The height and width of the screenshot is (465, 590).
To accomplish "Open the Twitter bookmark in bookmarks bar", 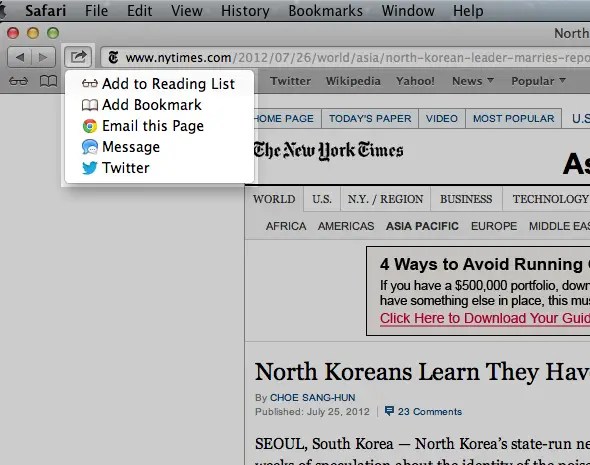I will click(x=290, y=81).
